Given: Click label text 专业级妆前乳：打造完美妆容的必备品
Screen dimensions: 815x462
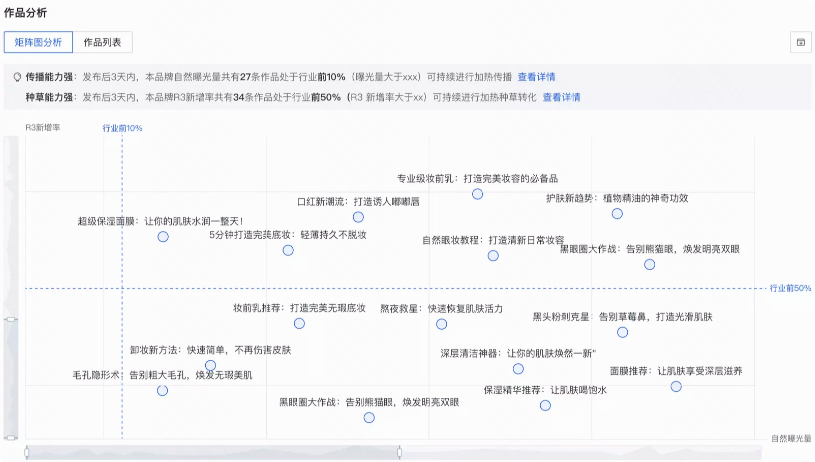Looking at the screenshot, I should pos(477,179).
